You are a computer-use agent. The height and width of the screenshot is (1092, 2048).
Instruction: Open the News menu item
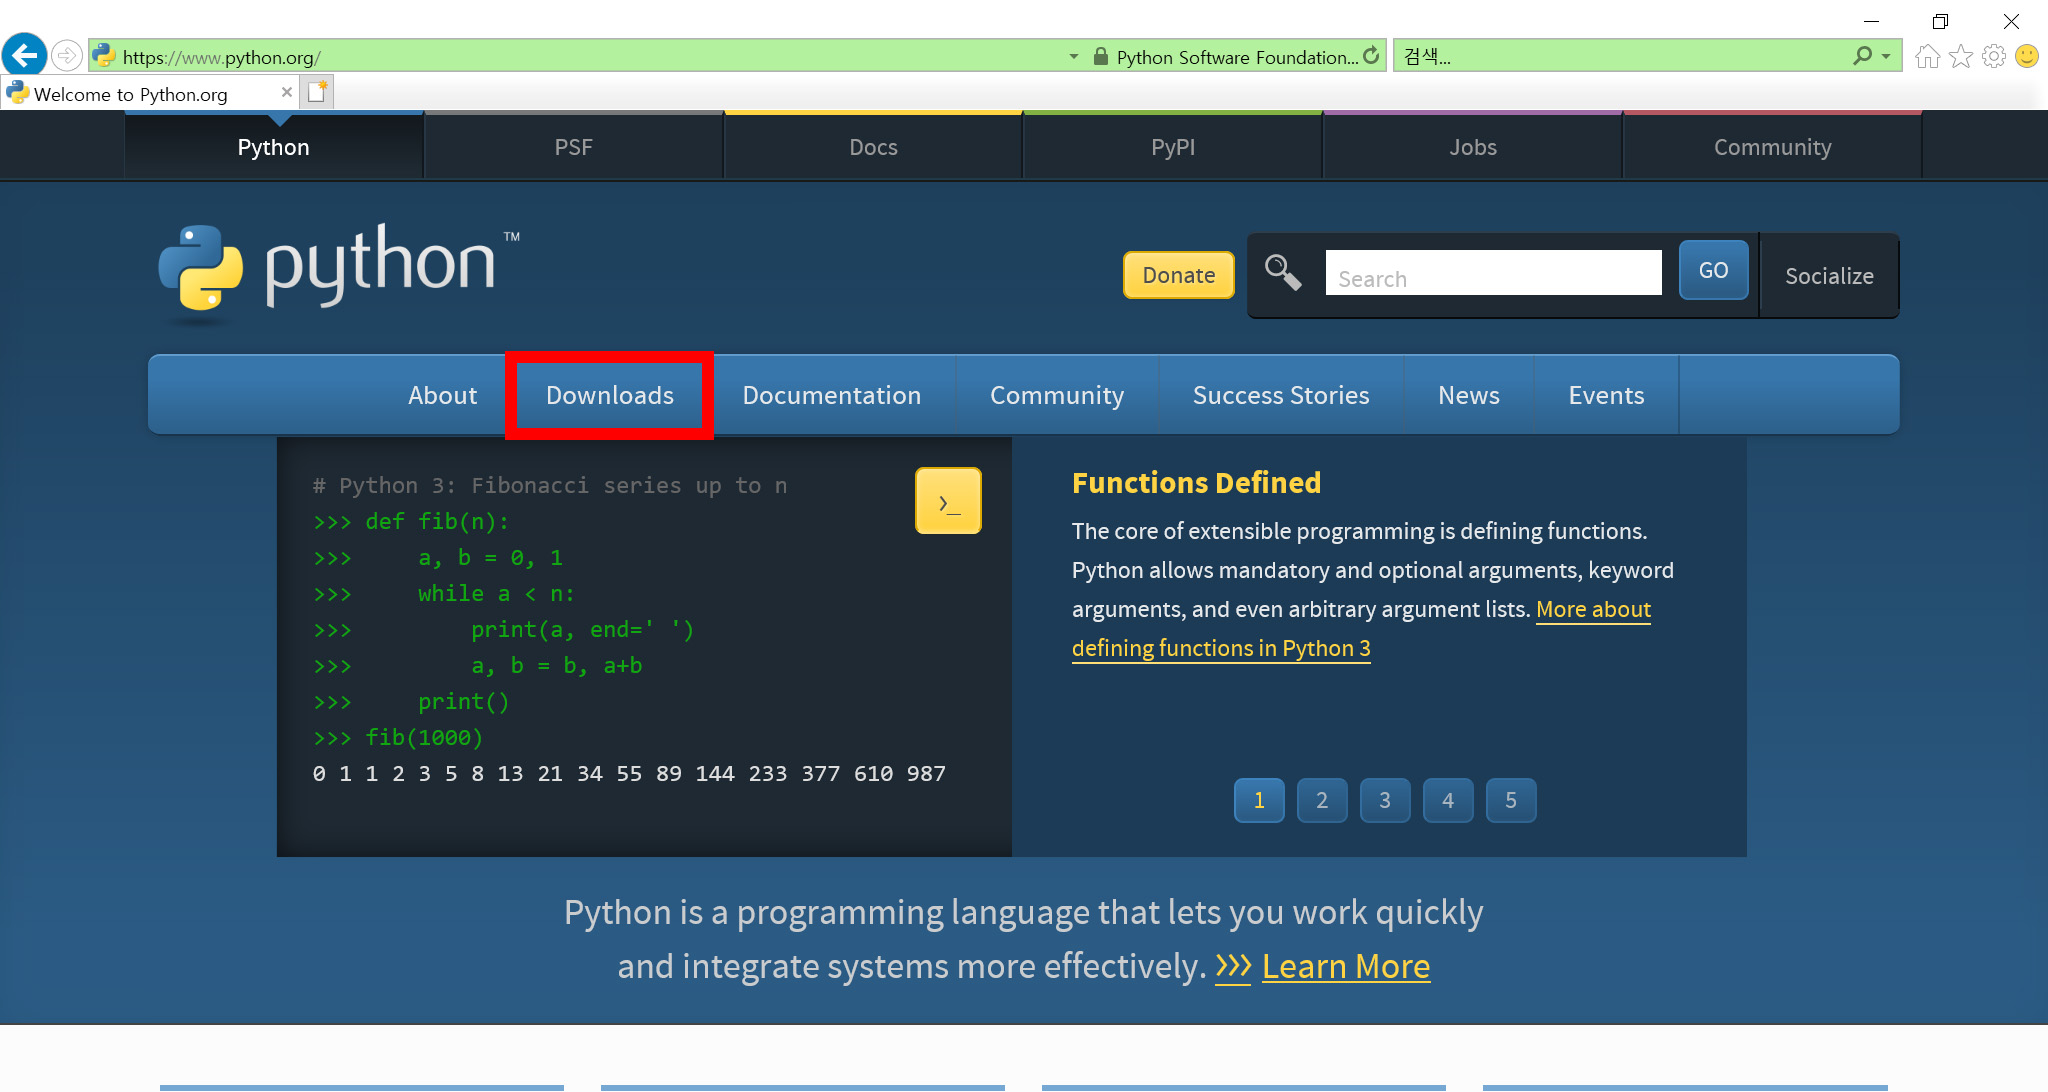(x=1469, y=395)
